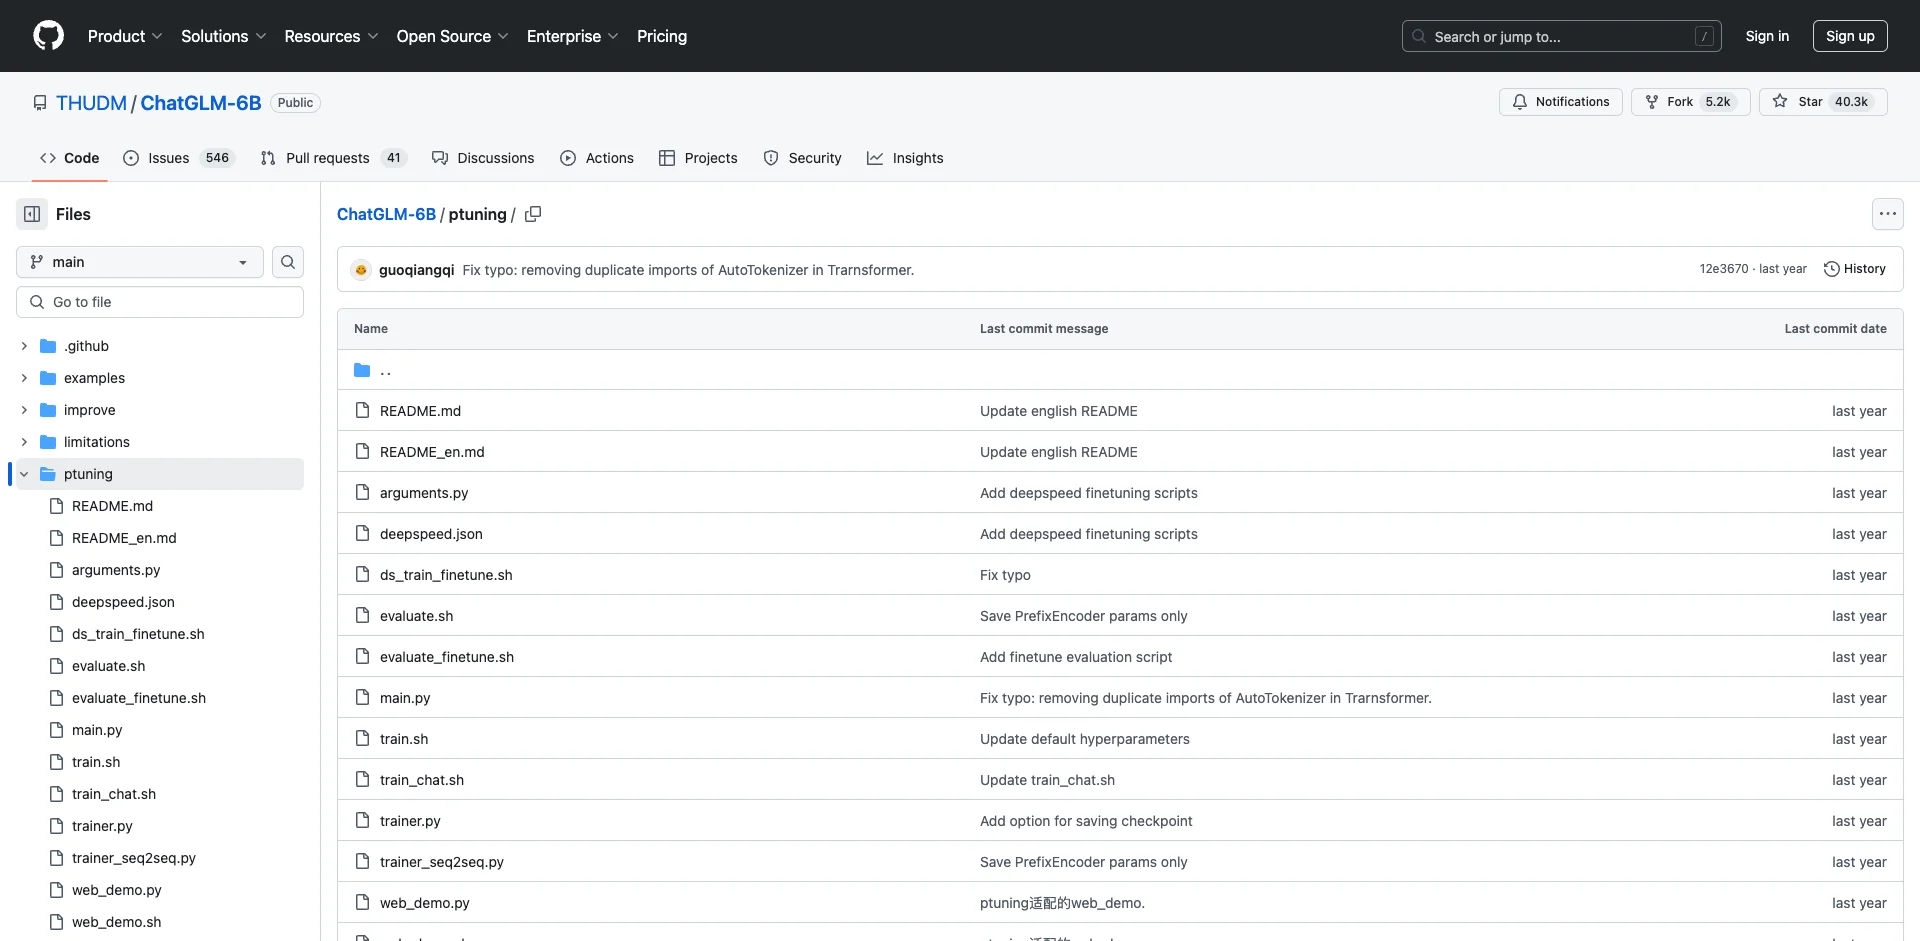Click the History clock button

pos(1855,269)
